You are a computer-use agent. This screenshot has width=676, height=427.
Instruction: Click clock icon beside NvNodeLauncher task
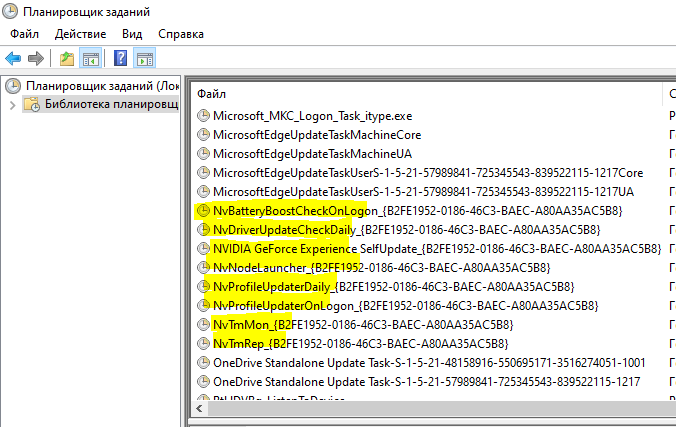point(203,267)
